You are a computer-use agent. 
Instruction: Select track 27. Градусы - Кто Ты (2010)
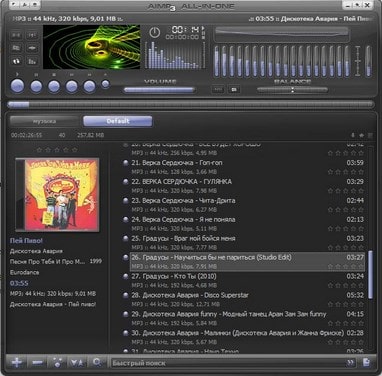click(247, 281)
